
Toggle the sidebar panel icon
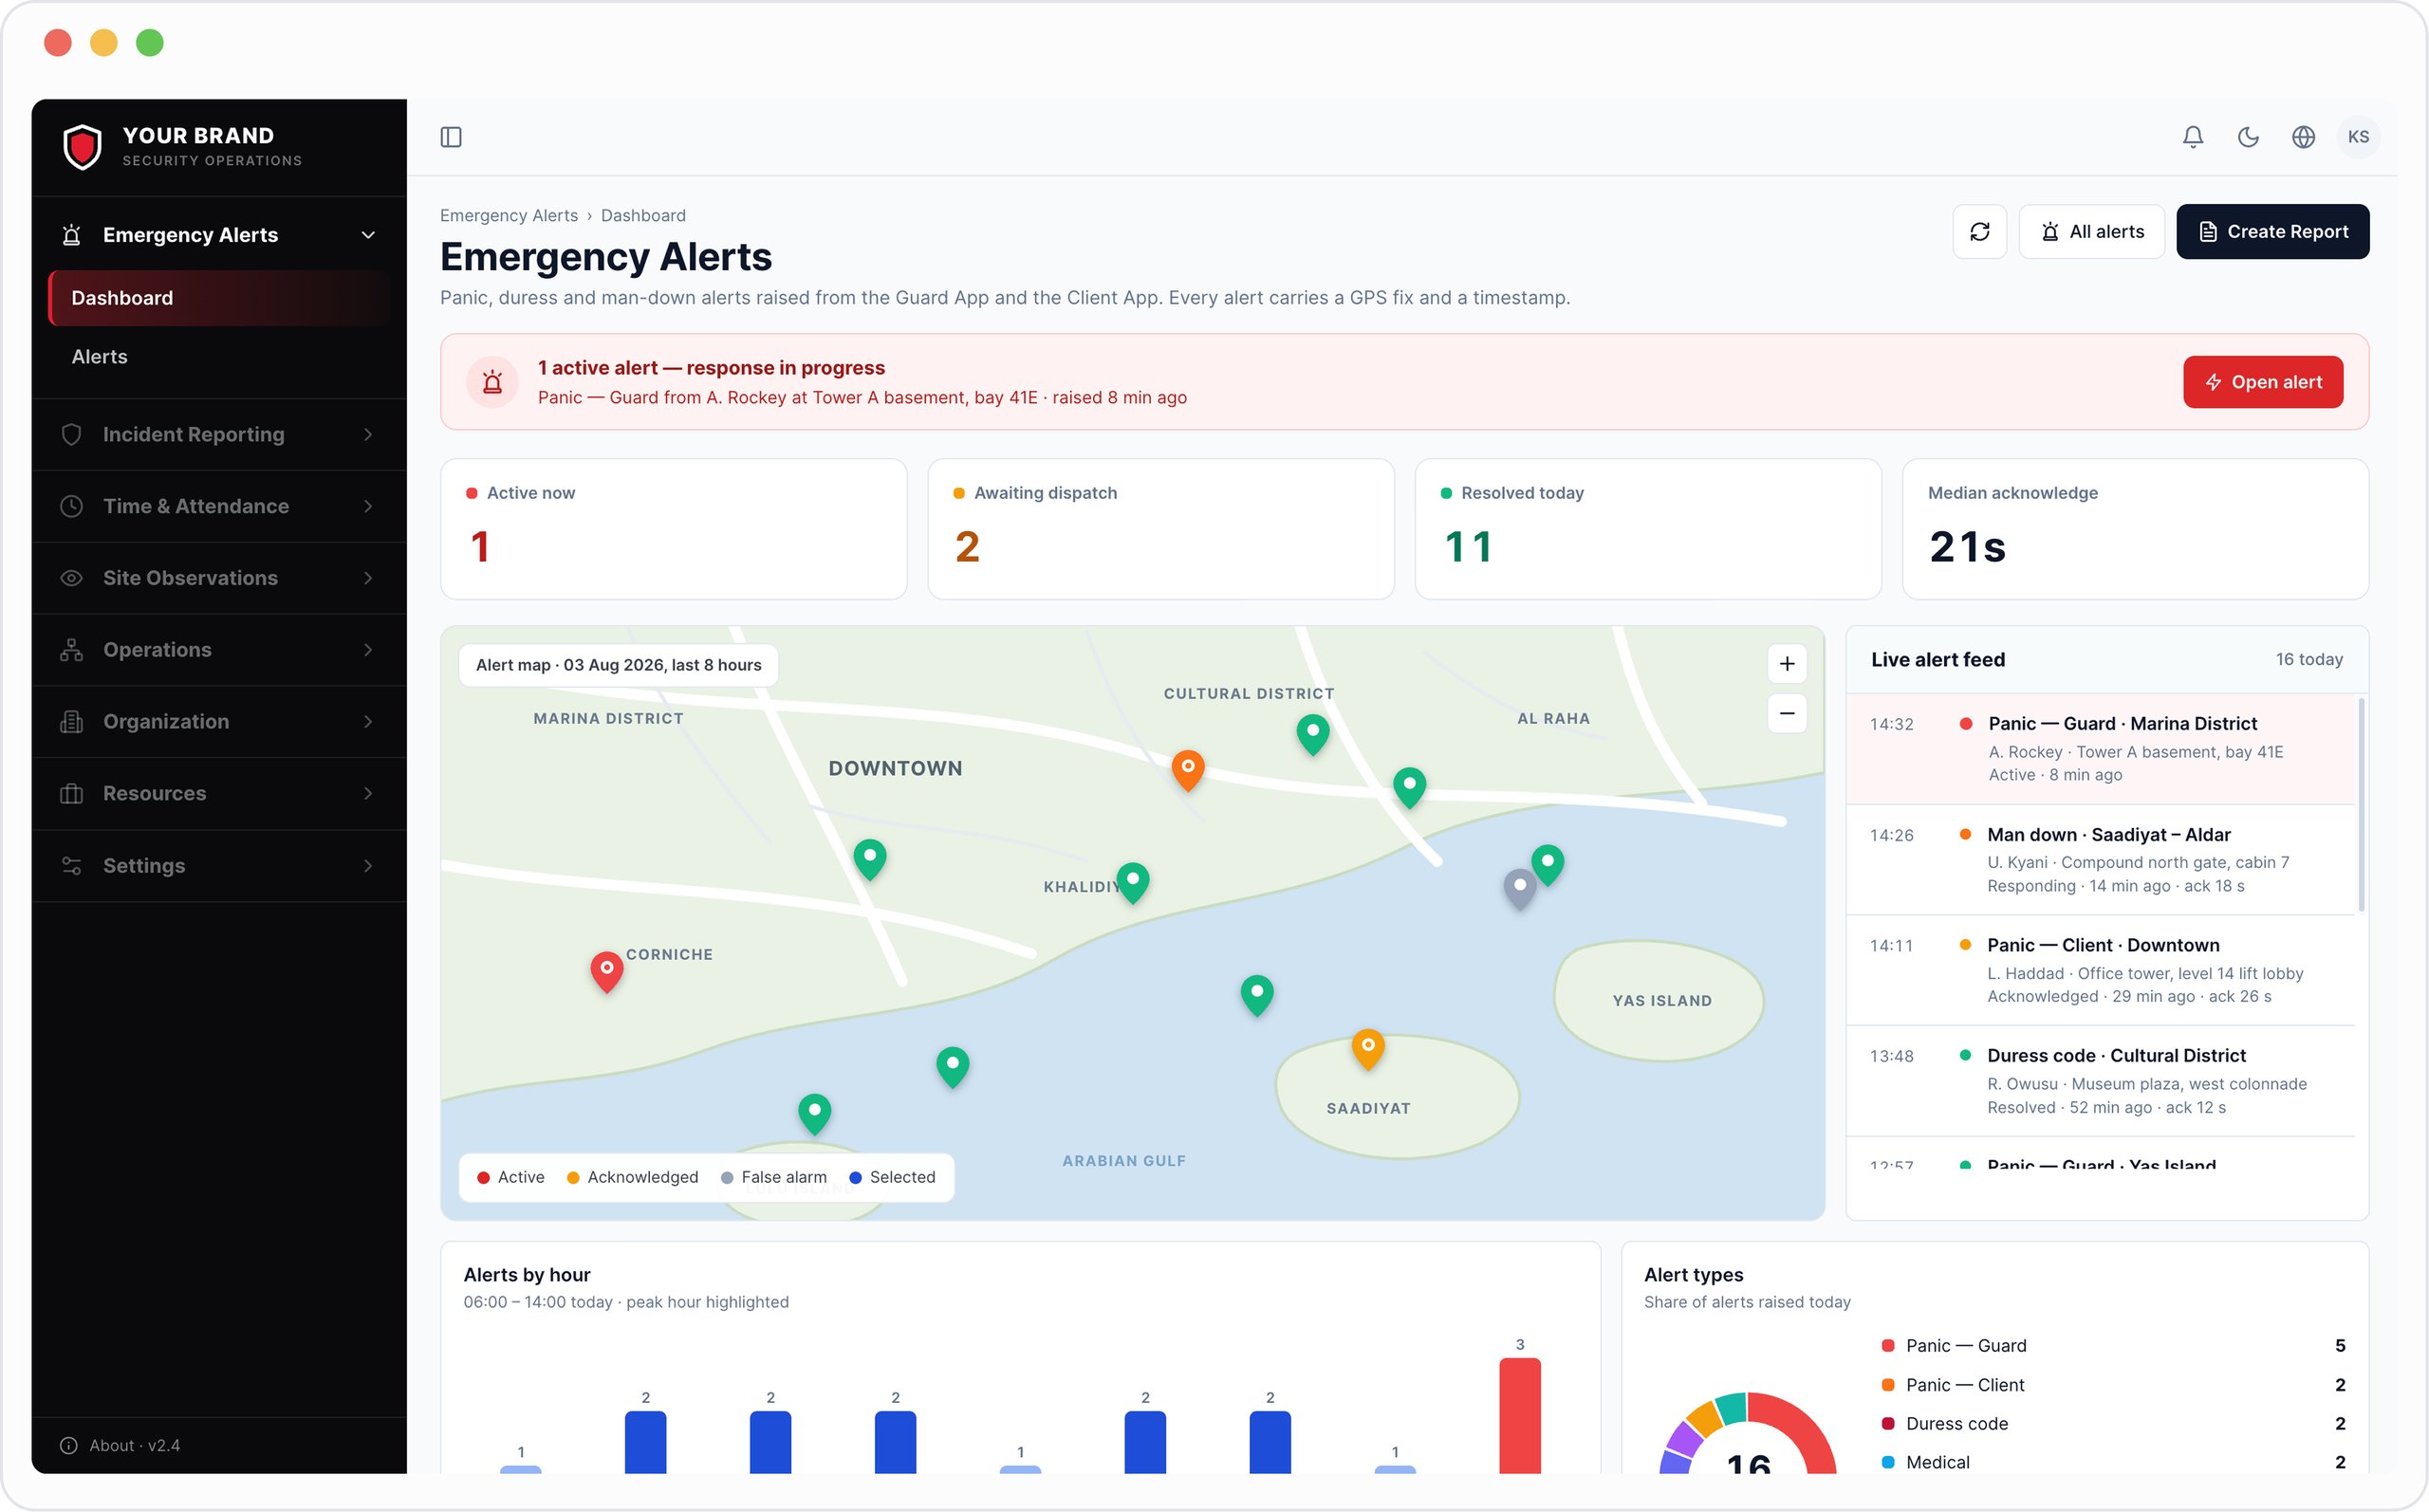[x=451, y=137]
